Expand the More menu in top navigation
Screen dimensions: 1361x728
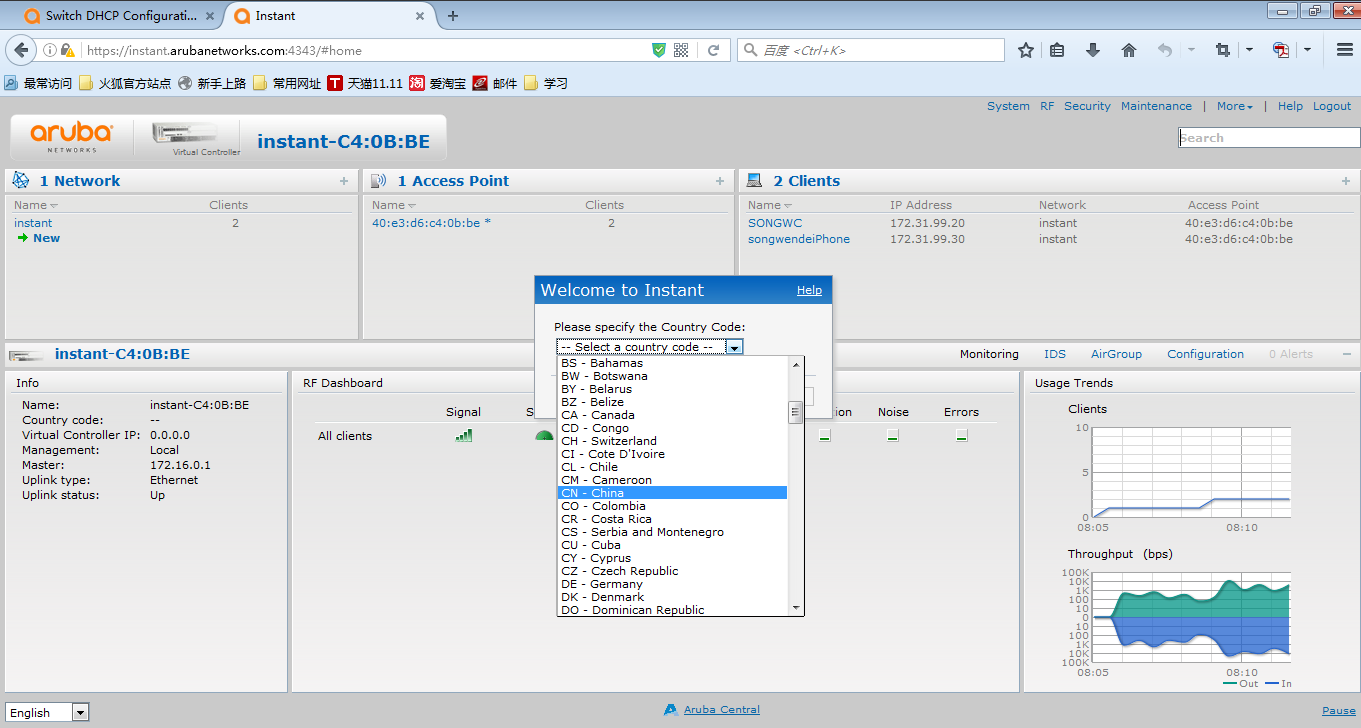coord(1234,106)
